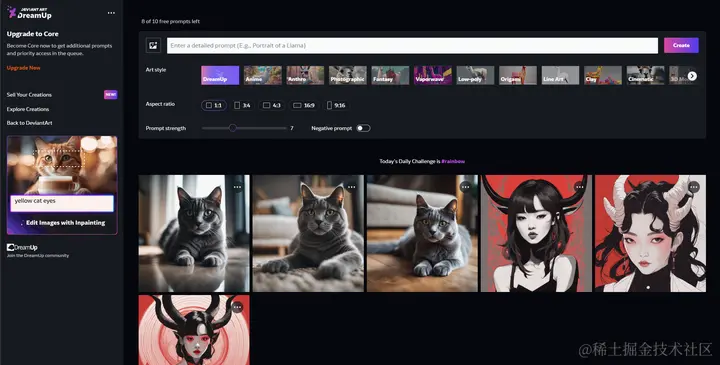Open Sell Your Creations
Viewport: 720px width, 365px height.
pyautogui.click(x=29, y=95)
